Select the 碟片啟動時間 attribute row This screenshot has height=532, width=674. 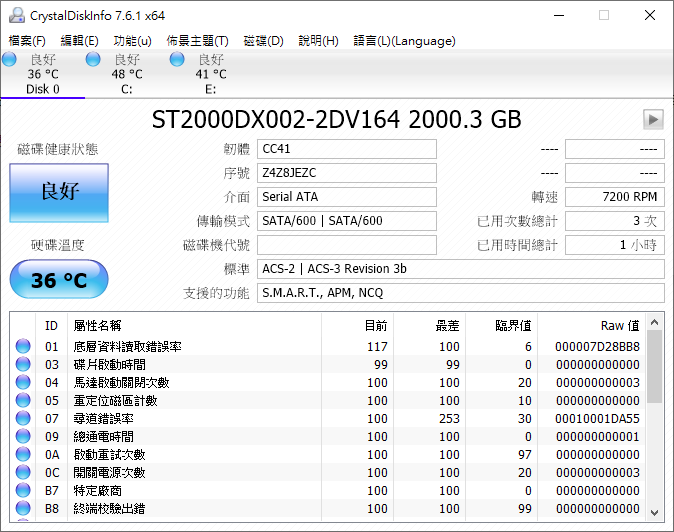tap(328, 364)
